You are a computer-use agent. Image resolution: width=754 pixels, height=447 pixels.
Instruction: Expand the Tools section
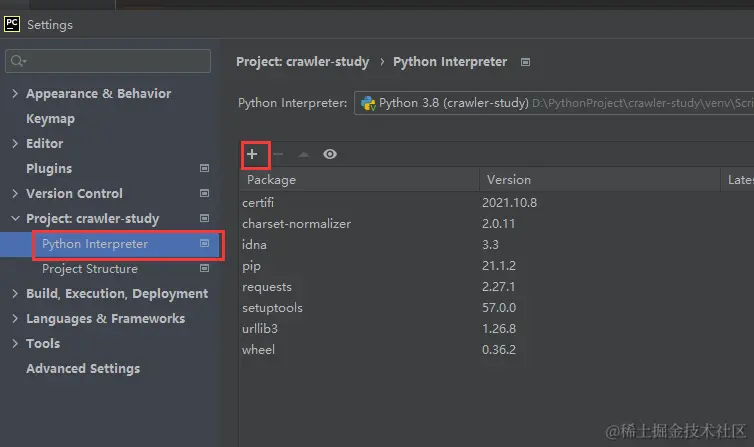15,343
